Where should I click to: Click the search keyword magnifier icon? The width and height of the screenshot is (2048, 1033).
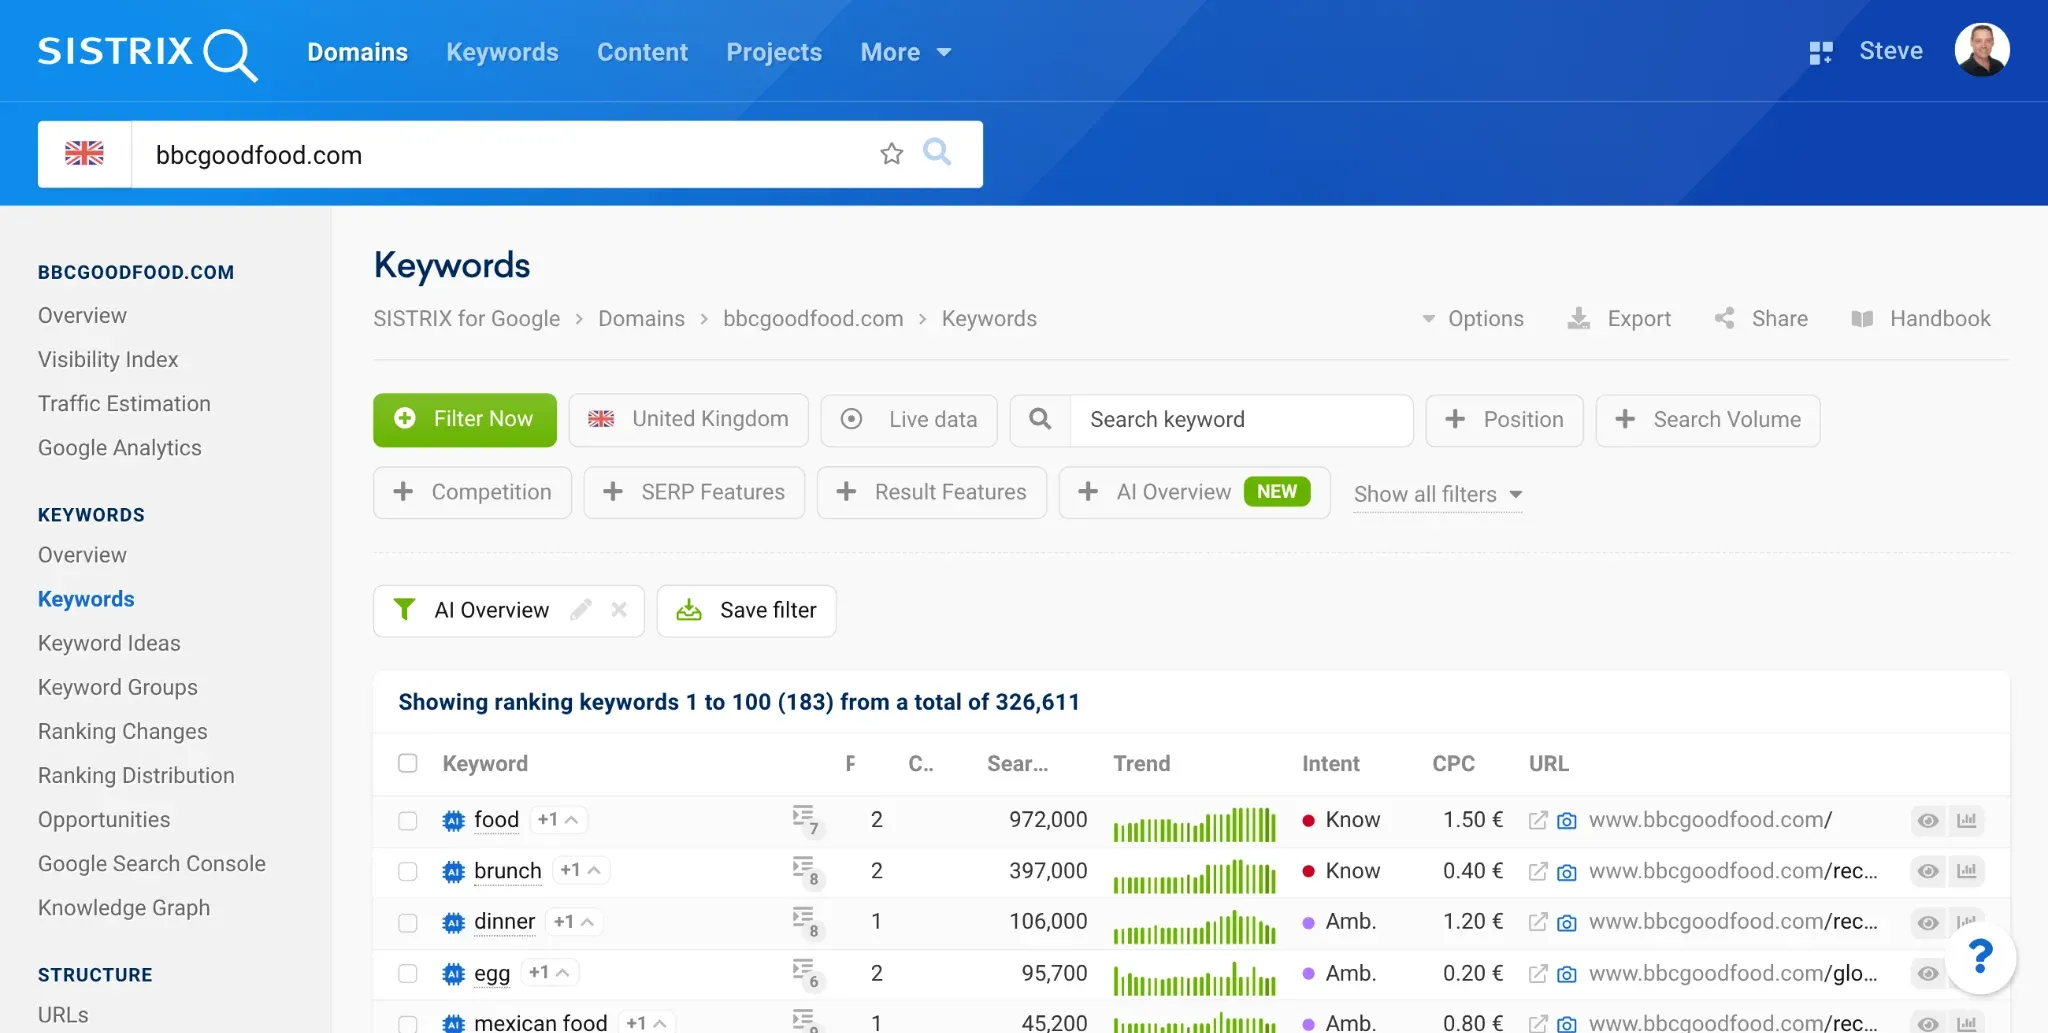(x=1040, y=420)
